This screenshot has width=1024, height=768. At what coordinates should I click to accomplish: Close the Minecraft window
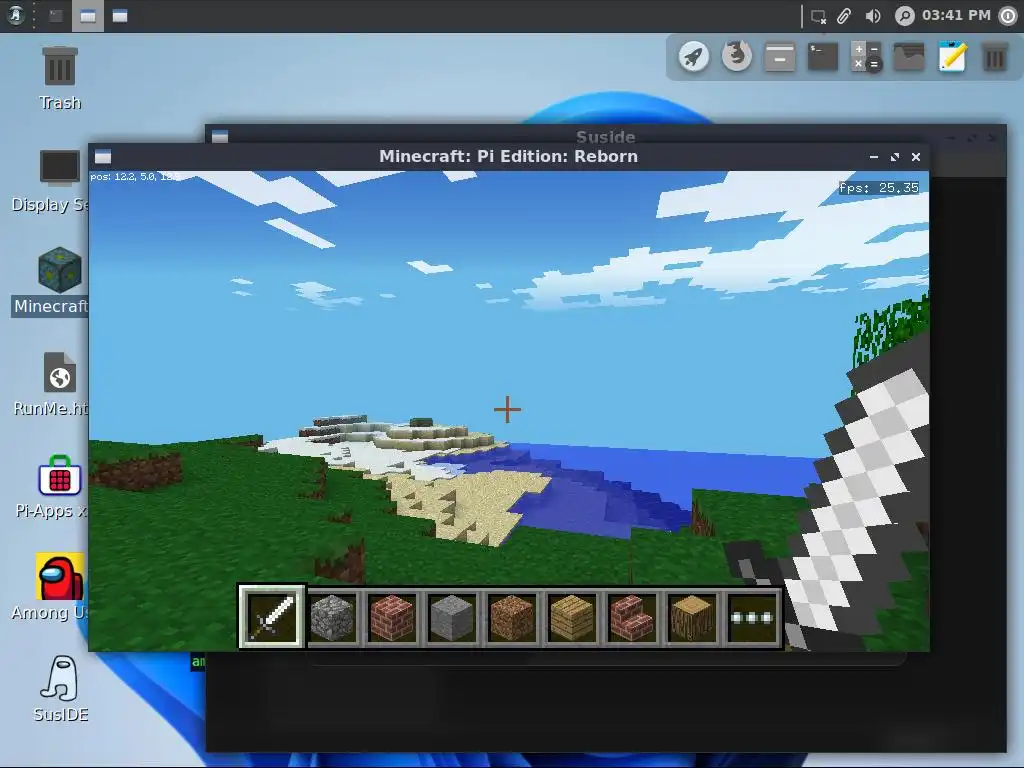click(x=916, y=157)
